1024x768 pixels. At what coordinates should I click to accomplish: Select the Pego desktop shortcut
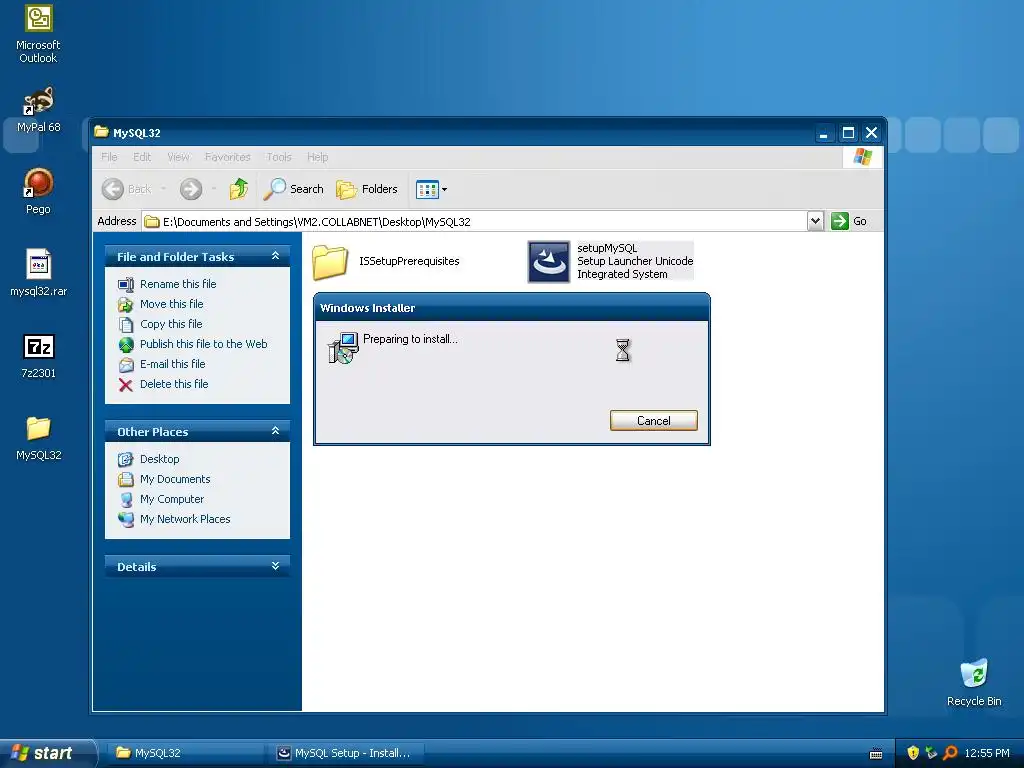[38, 191]
